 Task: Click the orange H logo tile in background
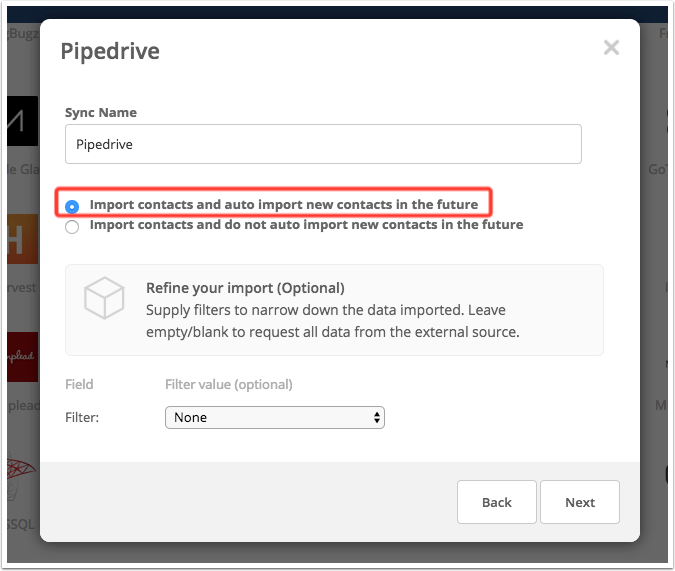pos(23,239)
